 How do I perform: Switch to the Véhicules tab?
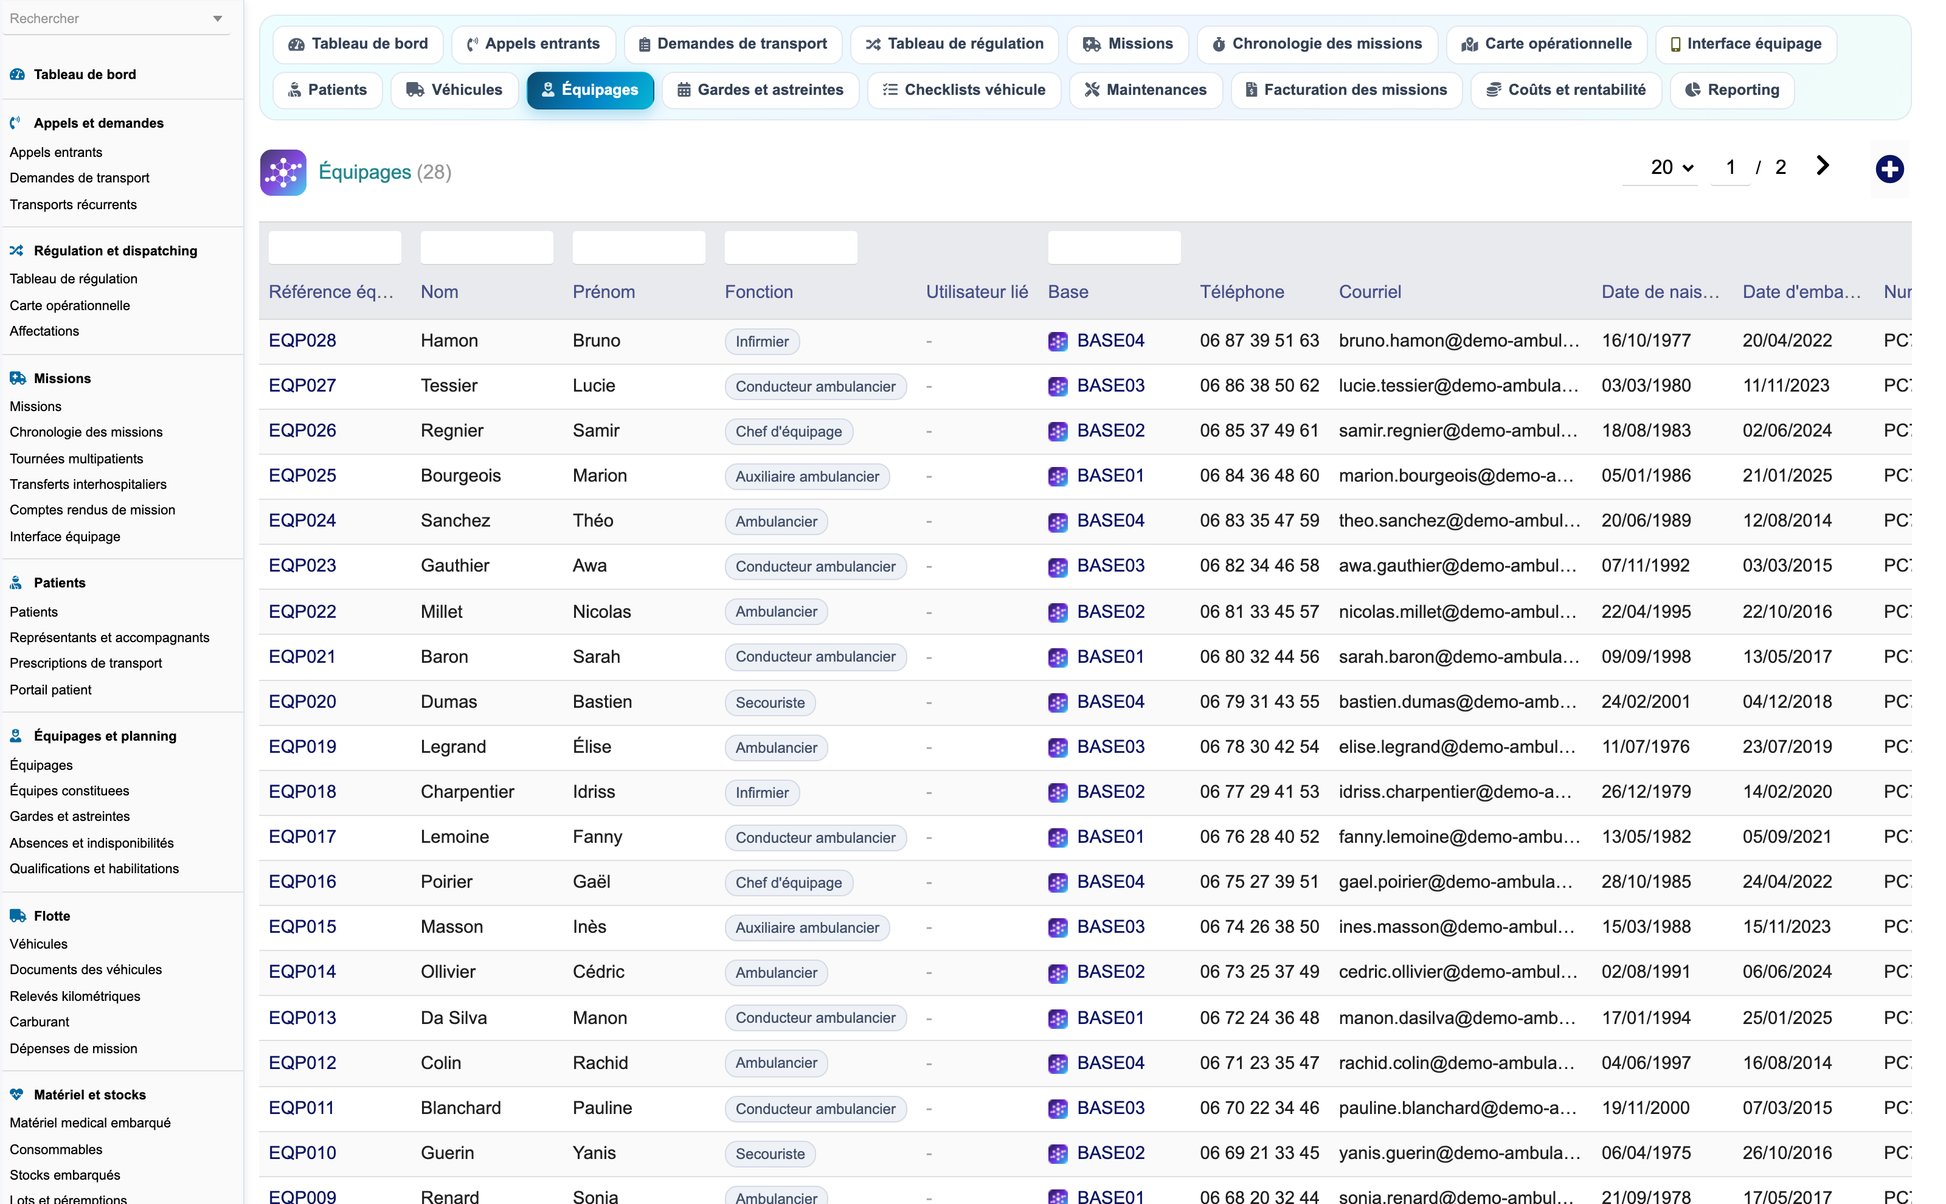pos(454,90)
